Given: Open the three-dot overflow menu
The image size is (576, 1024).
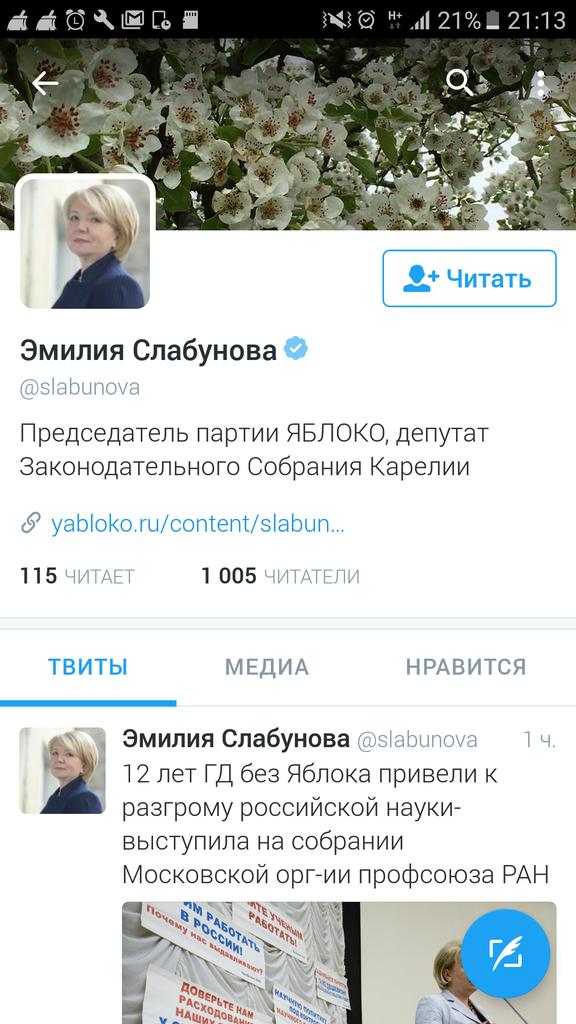Looking at the screenshot, I should point(541,84).
